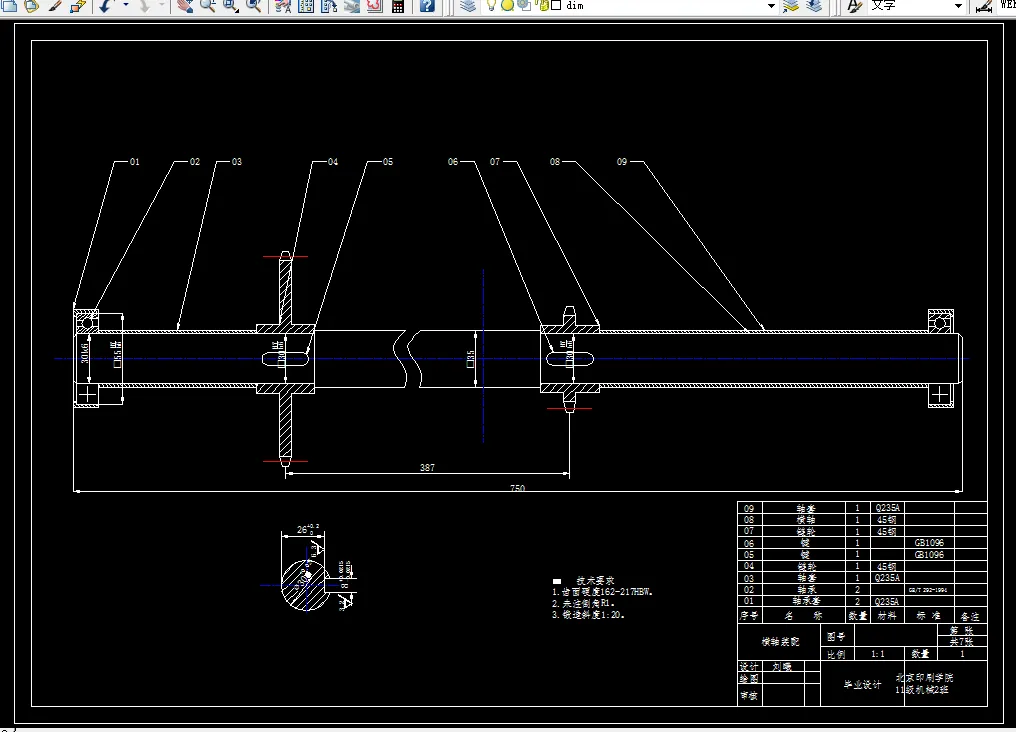Select part balloon label 01
1016x732 pixels.
pos(135,161)
